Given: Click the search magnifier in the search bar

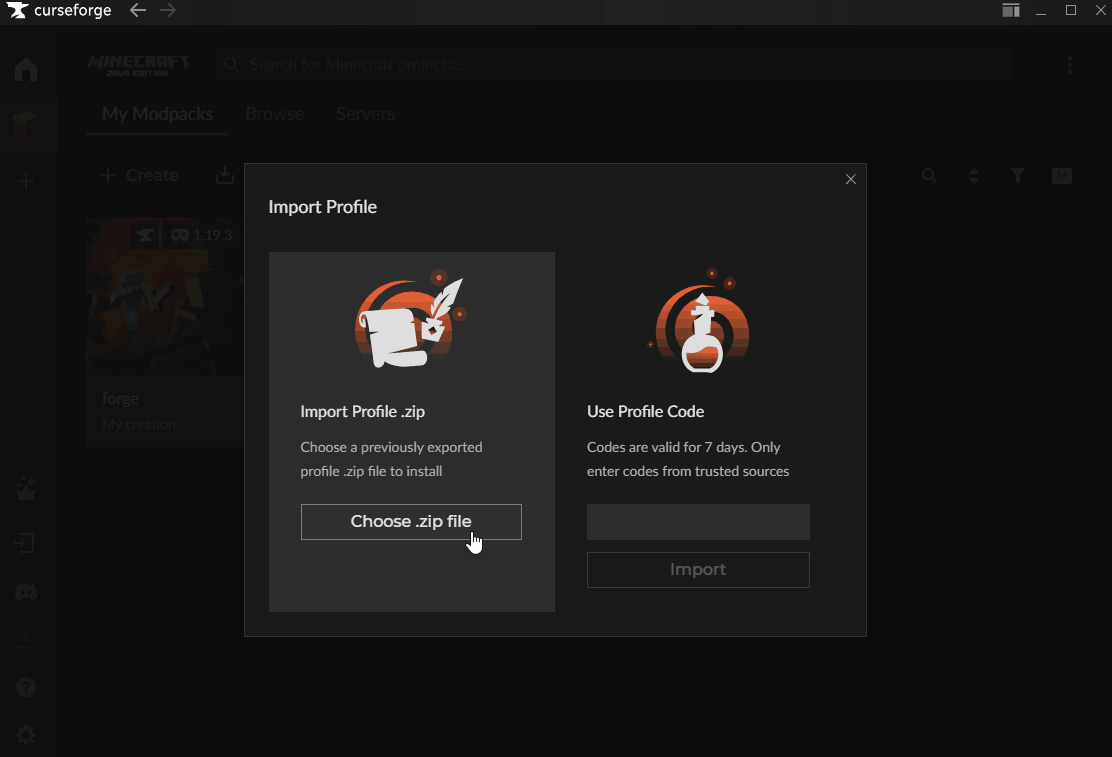Looking at the screenshot, I should (x=231, y=65).
